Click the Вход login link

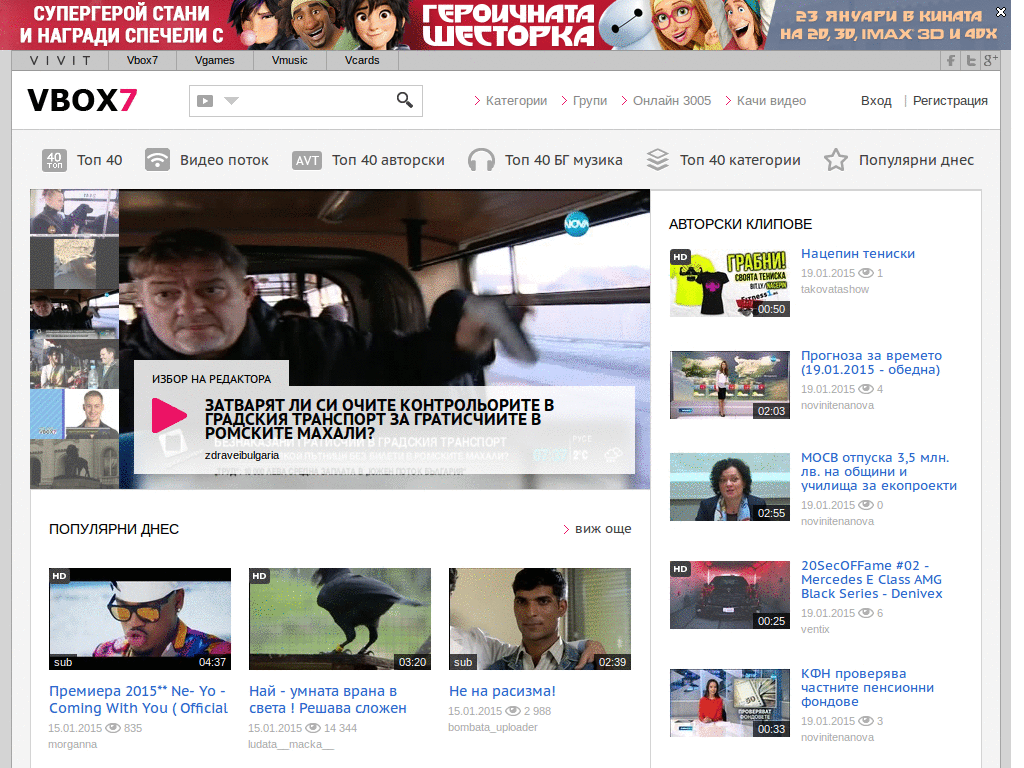[x=876, y=101]
